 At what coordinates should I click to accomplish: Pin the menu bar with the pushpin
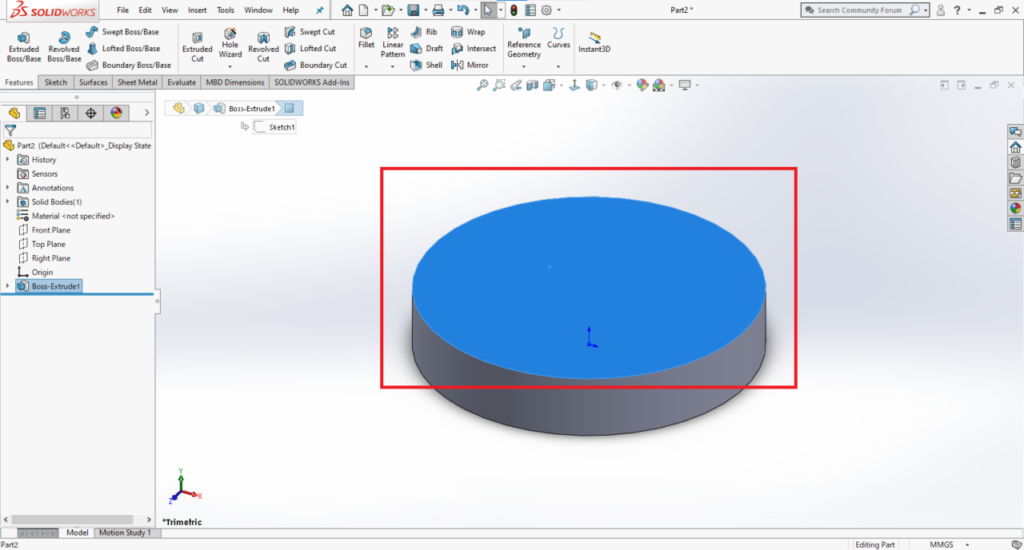[x=319, y=10]
